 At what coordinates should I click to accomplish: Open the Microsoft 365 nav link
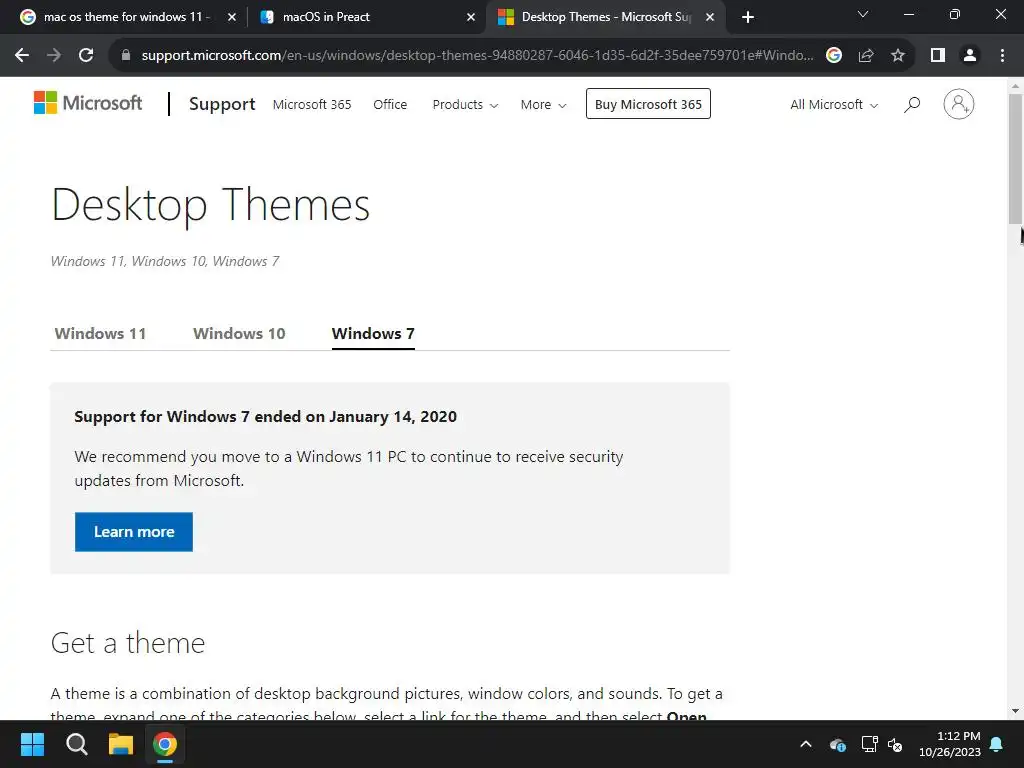[312, 104]
